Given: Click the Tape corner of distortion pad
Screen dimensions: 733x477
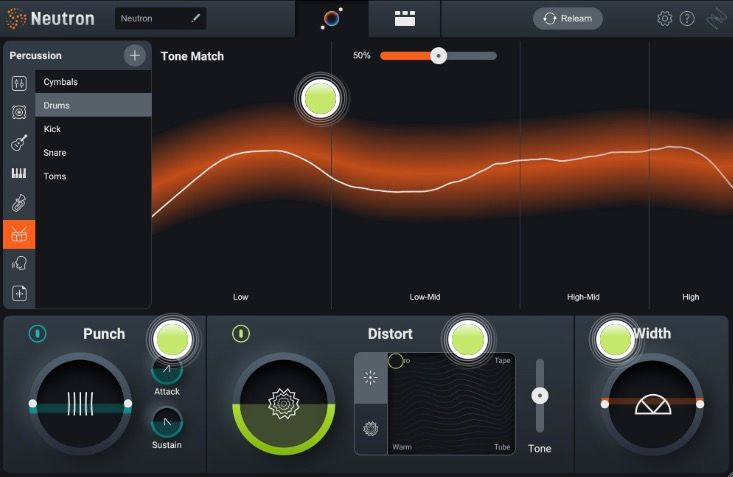Looking at the screenshot, I should (x=502, y=361).
